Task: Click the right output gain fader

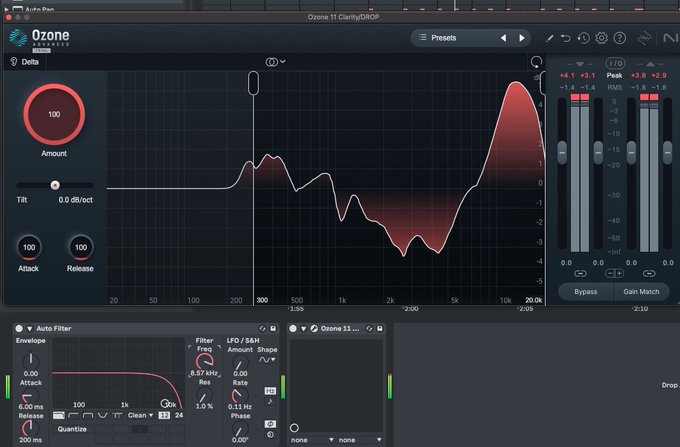Action: pos(667,153)
